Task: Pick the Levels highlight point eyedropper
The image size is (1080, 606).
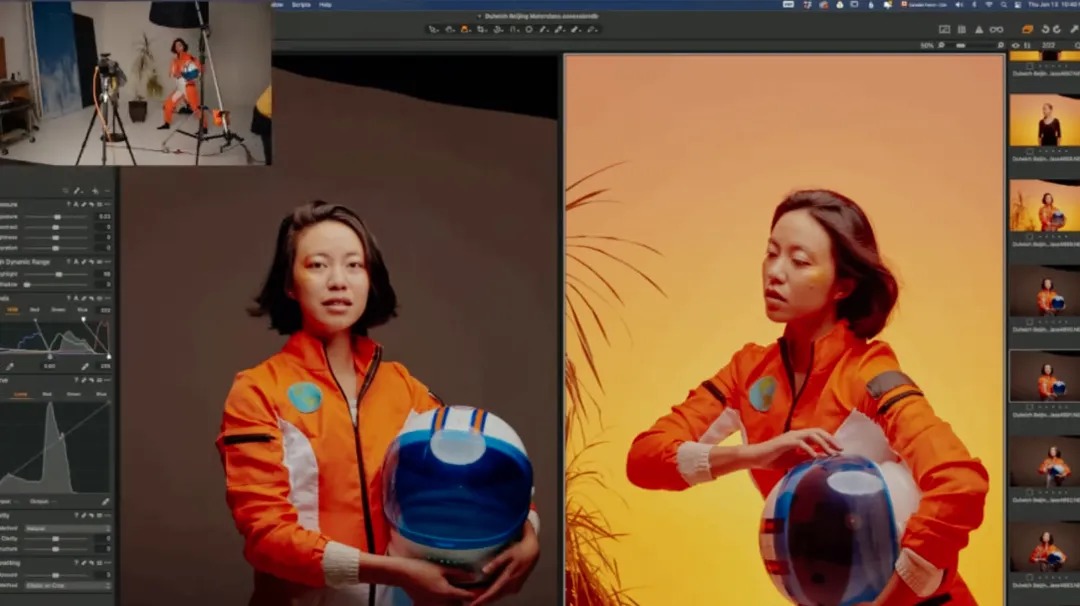Action: pyautogui.click(x=84, y=366)
